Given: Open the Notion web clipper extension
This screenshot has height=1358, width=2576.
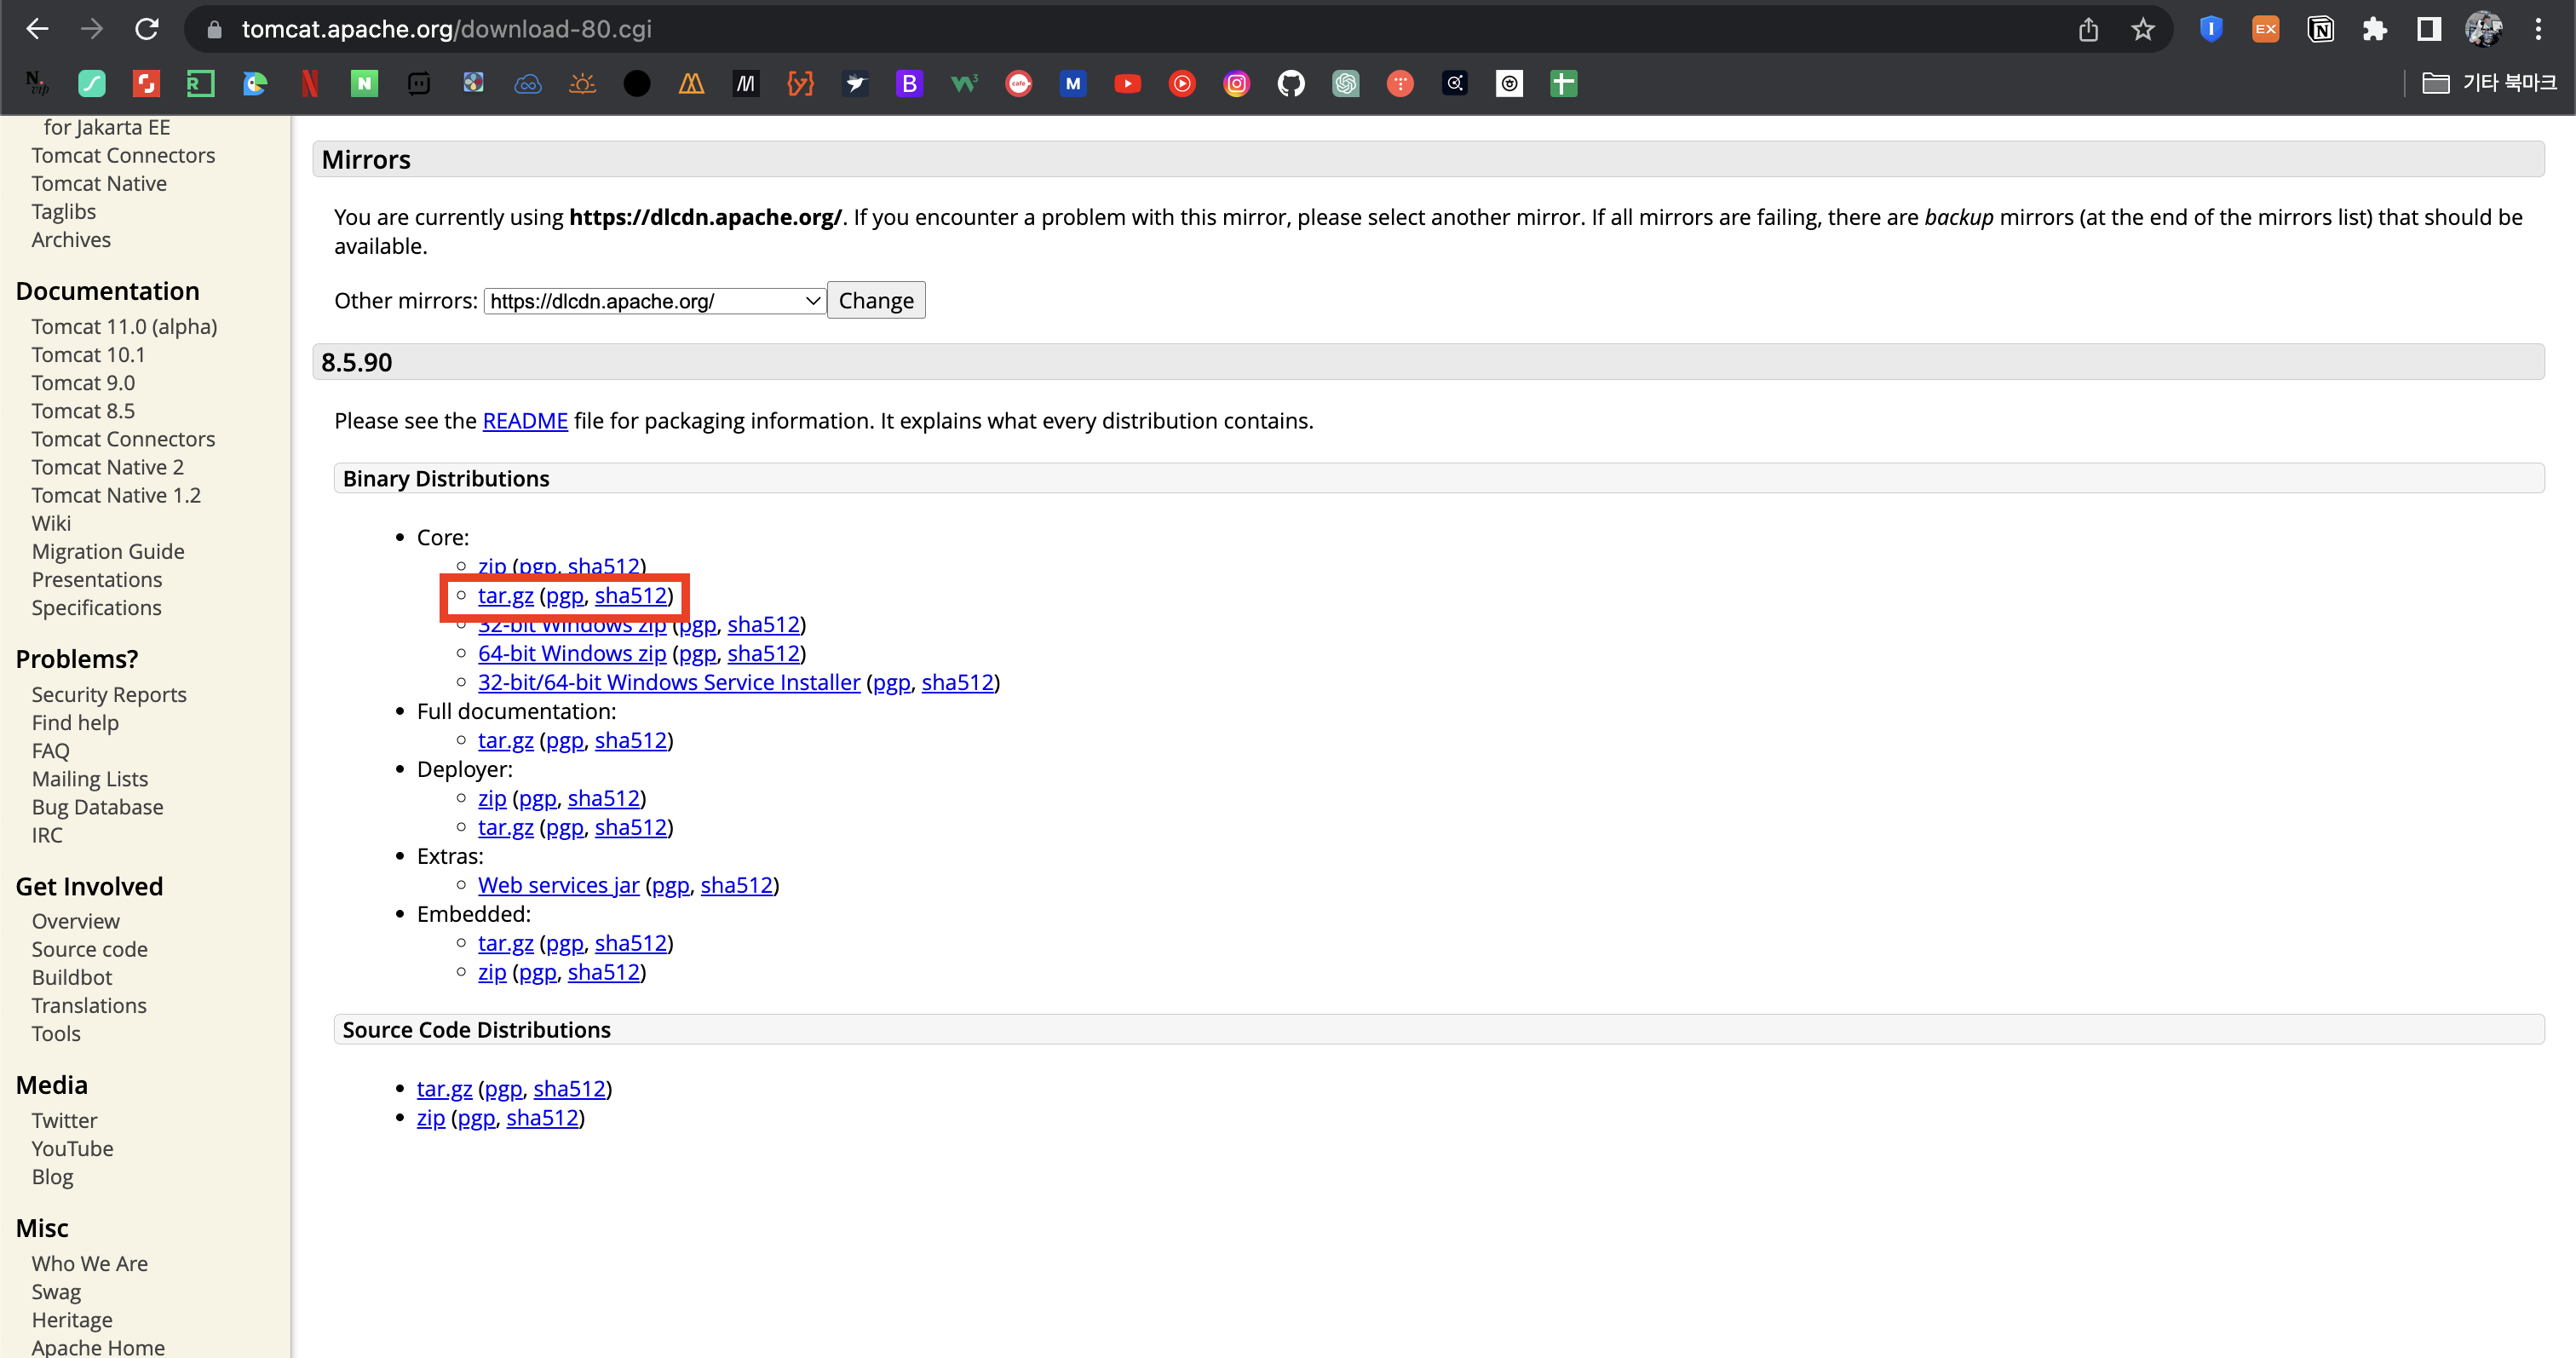Looking at the screenshot, I should [x=2320, y=29].
